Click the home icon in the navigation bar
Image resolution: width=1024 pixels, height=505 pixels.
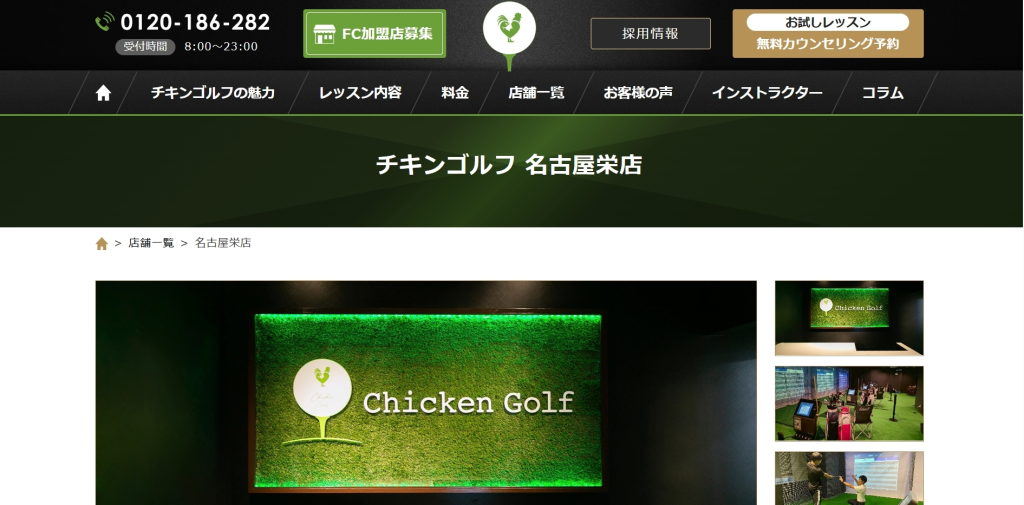[103, 93]
